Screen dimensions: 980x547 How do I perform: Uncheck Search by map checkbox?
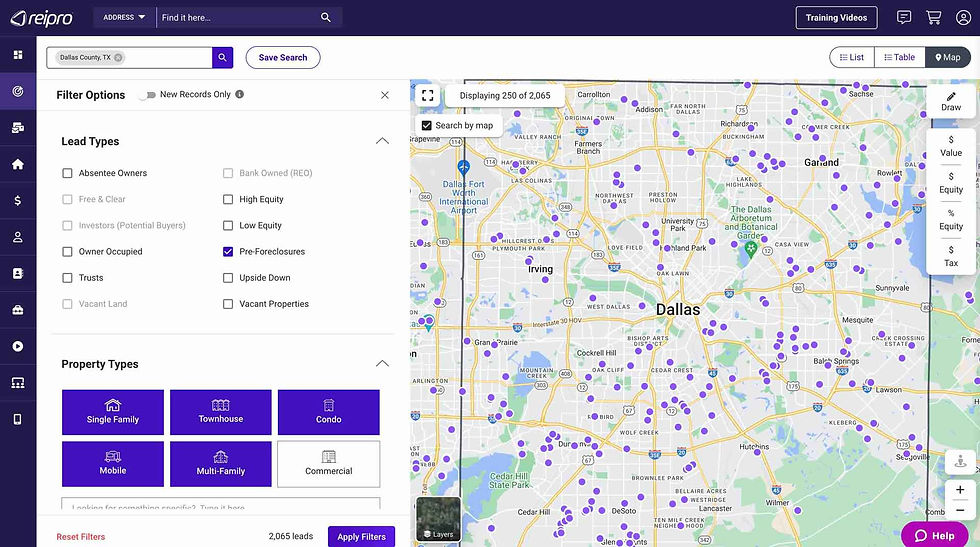coord(427,126)
